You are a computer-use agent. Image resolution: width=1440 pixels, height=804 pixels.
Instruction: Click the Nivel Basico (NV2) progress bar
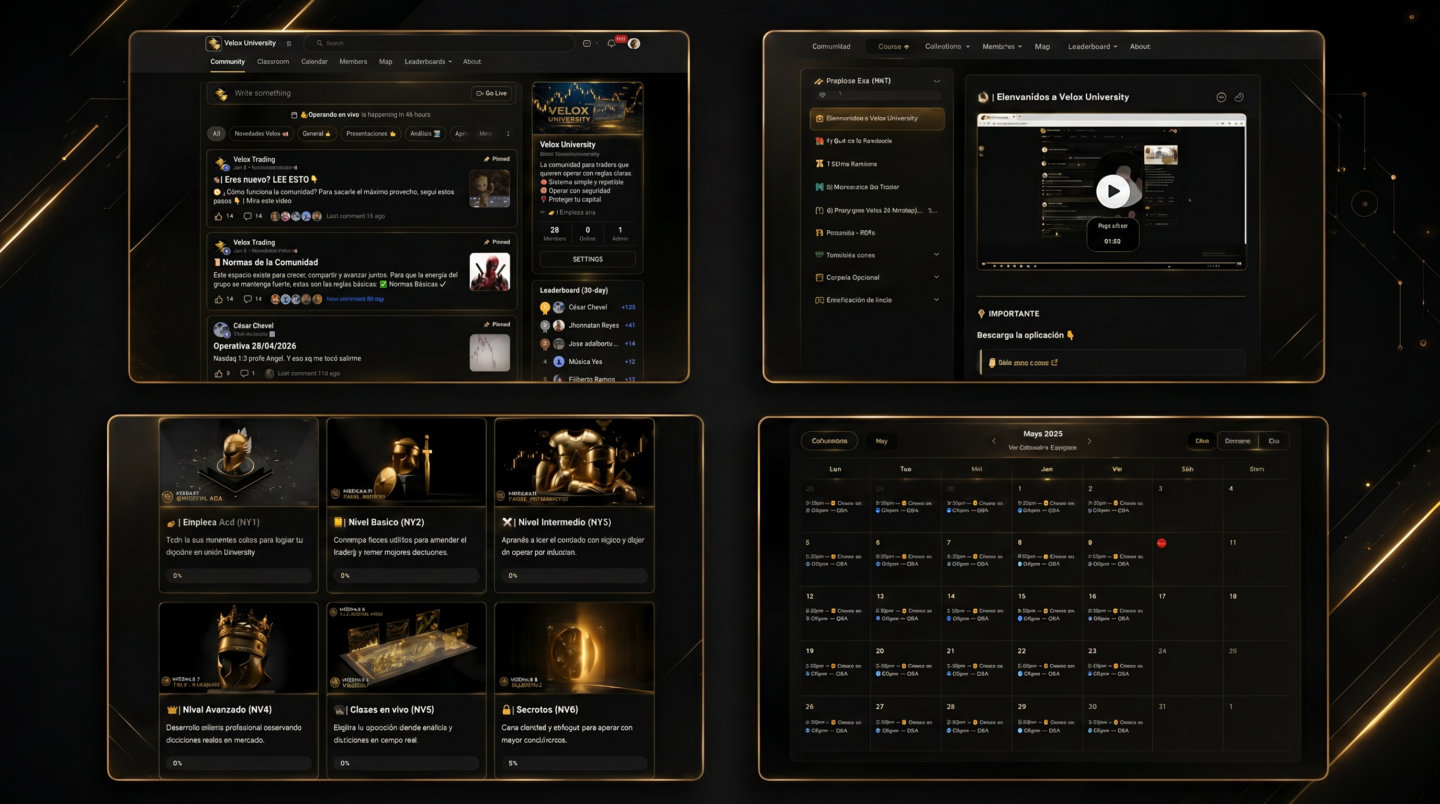point(406,575)
